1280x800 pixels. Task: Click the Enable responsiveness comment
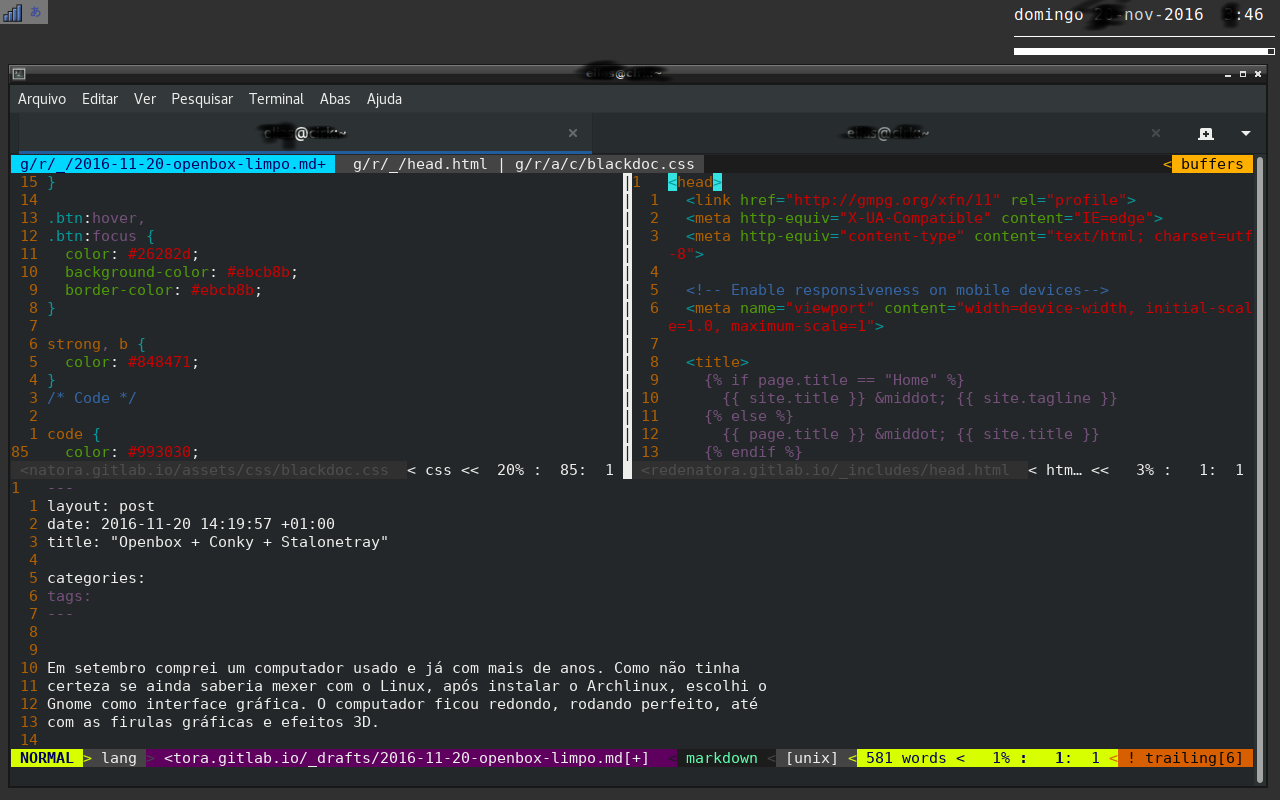coord(898,290)
